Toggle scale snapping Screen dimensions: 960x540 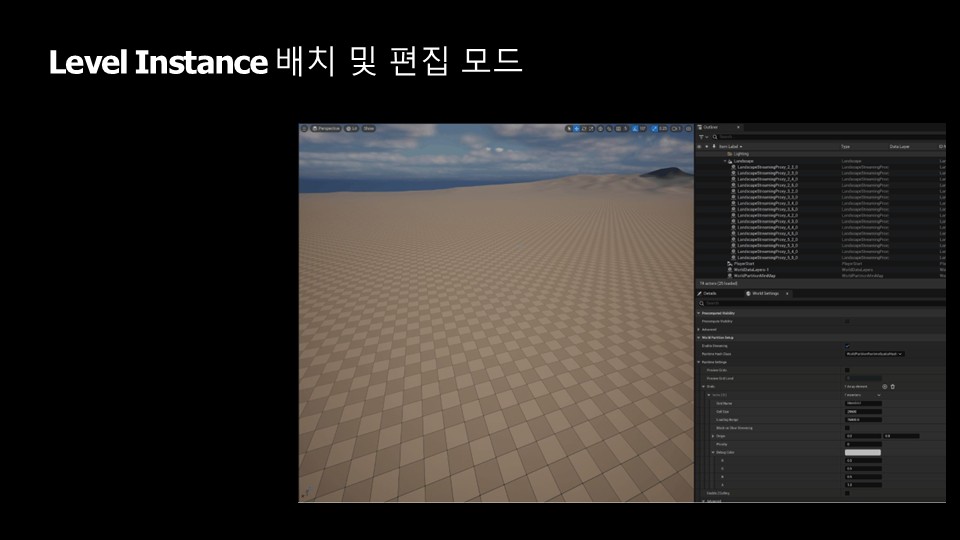point(654,129)
